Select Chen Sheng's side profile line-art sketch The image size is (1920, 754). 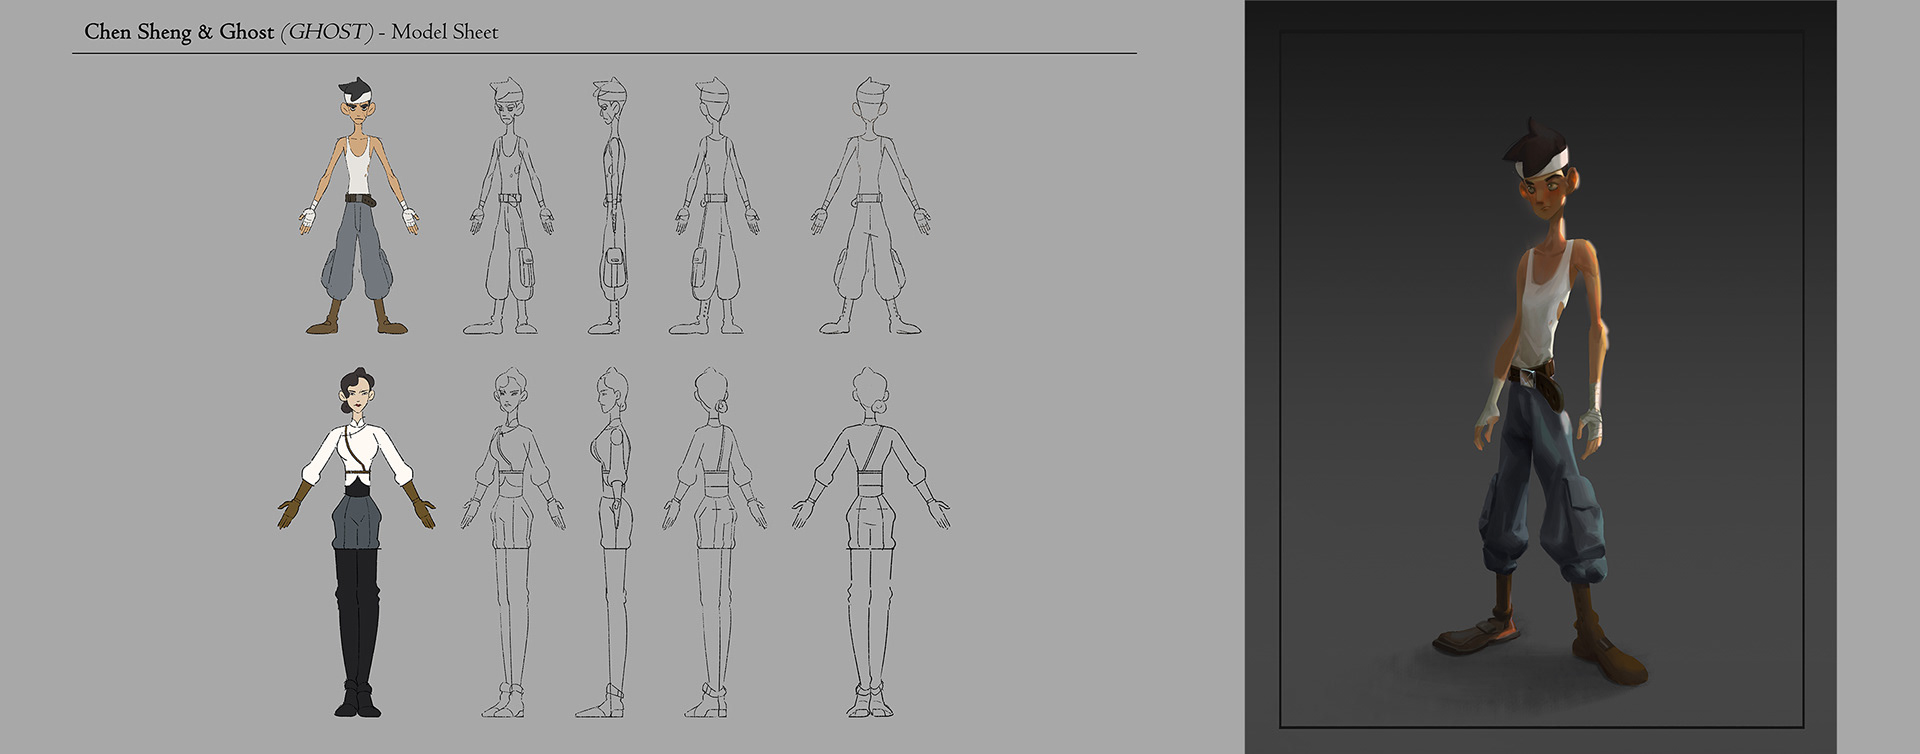(610, 207)
